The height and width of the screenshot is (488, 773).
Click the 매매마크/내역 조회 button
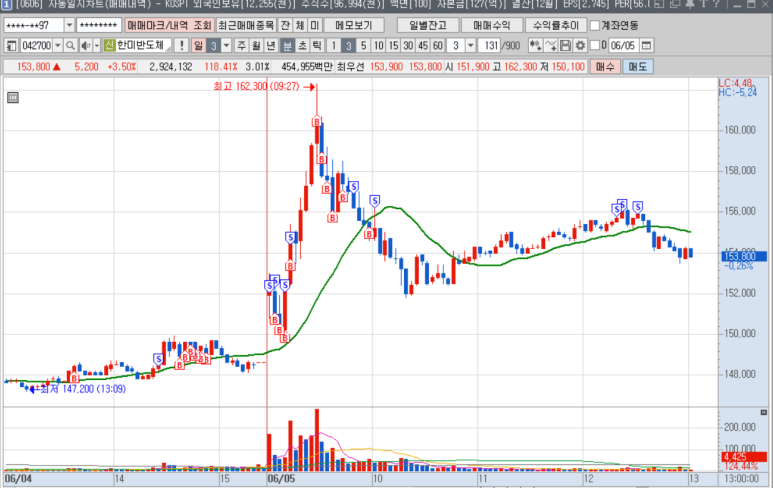(169, 25)
